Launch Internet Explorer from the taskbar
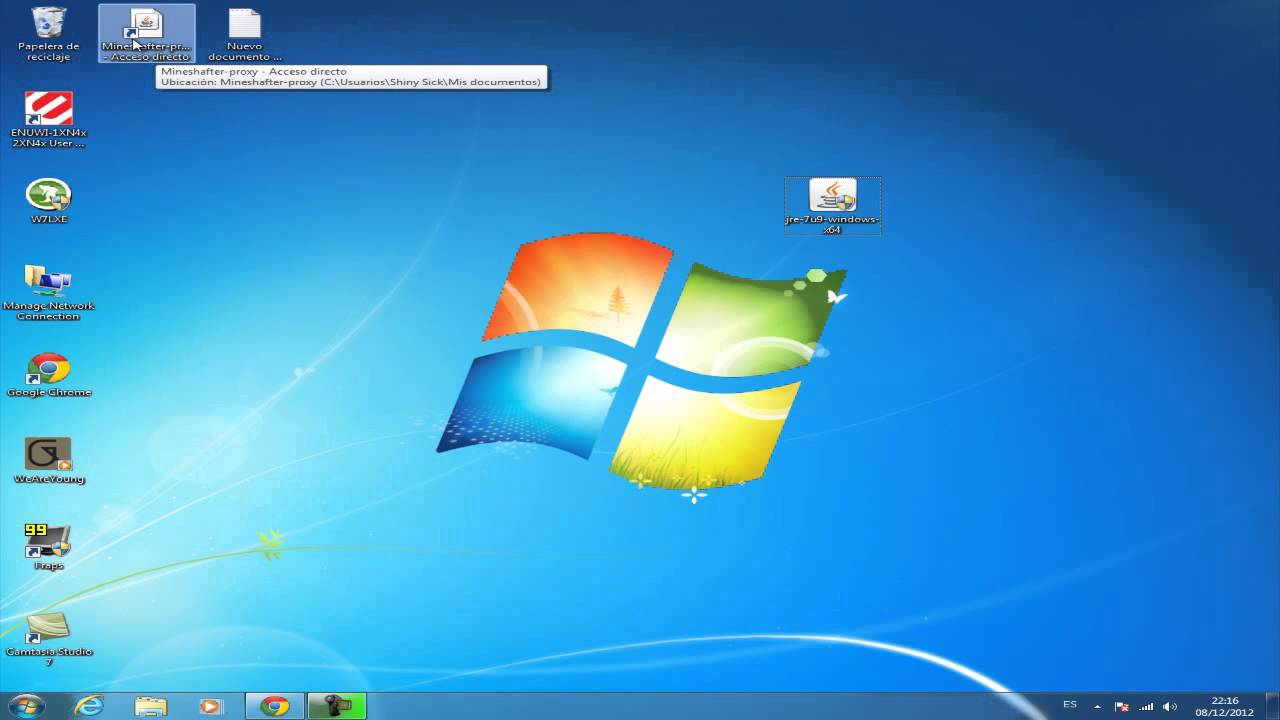1280x720 pixels. 89,706
